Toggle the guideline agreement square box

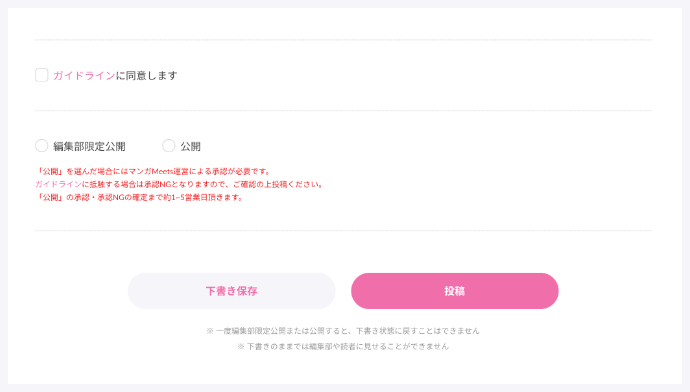pyautogui.click(x=41, y=75)
